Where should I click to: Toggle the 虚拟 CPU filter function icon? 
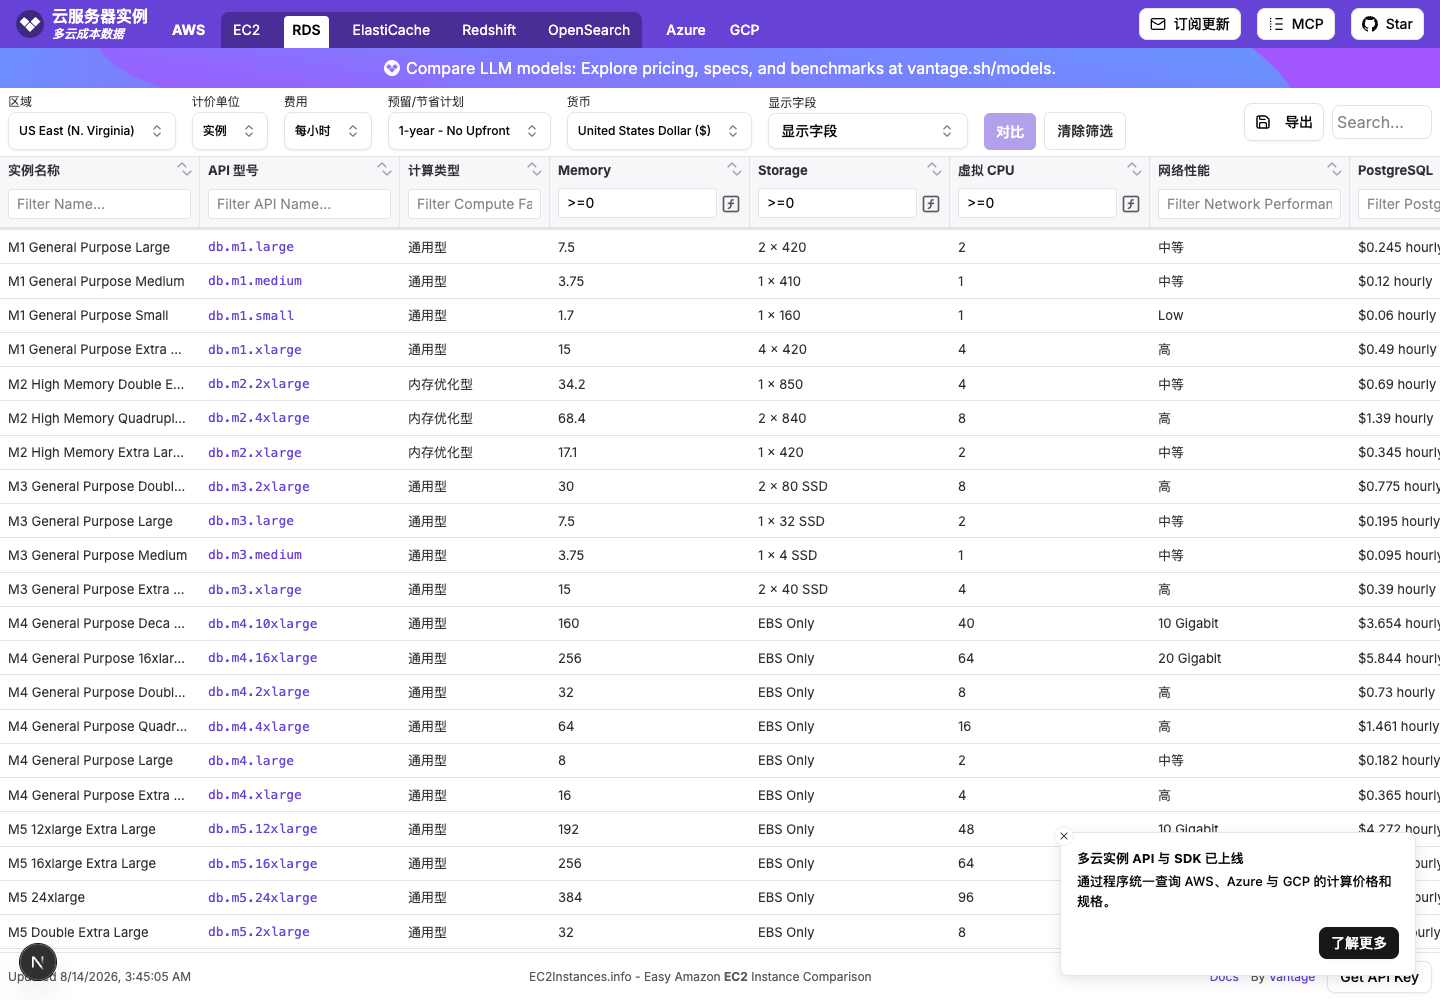click(1131, 204)
